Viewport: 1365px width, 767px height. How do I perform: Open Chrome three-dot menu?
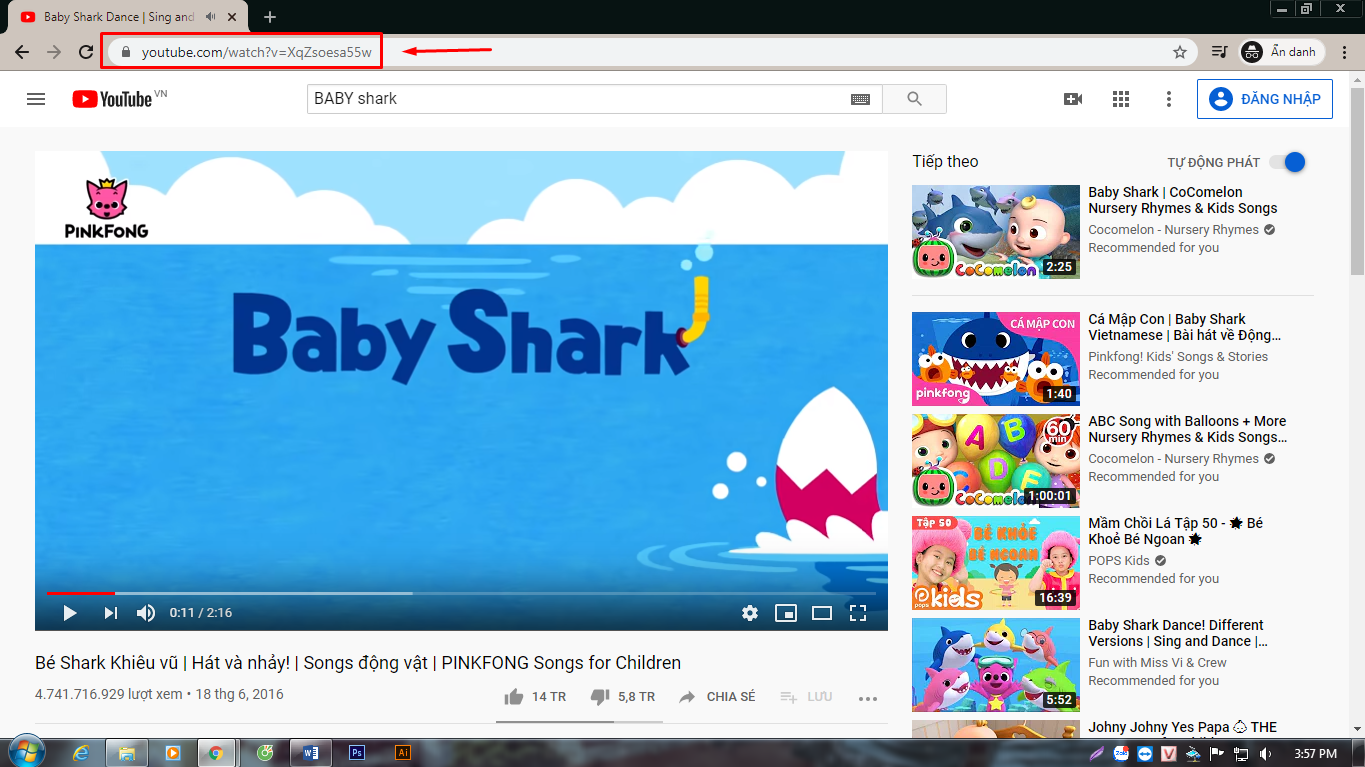(x=1345, y=52)
